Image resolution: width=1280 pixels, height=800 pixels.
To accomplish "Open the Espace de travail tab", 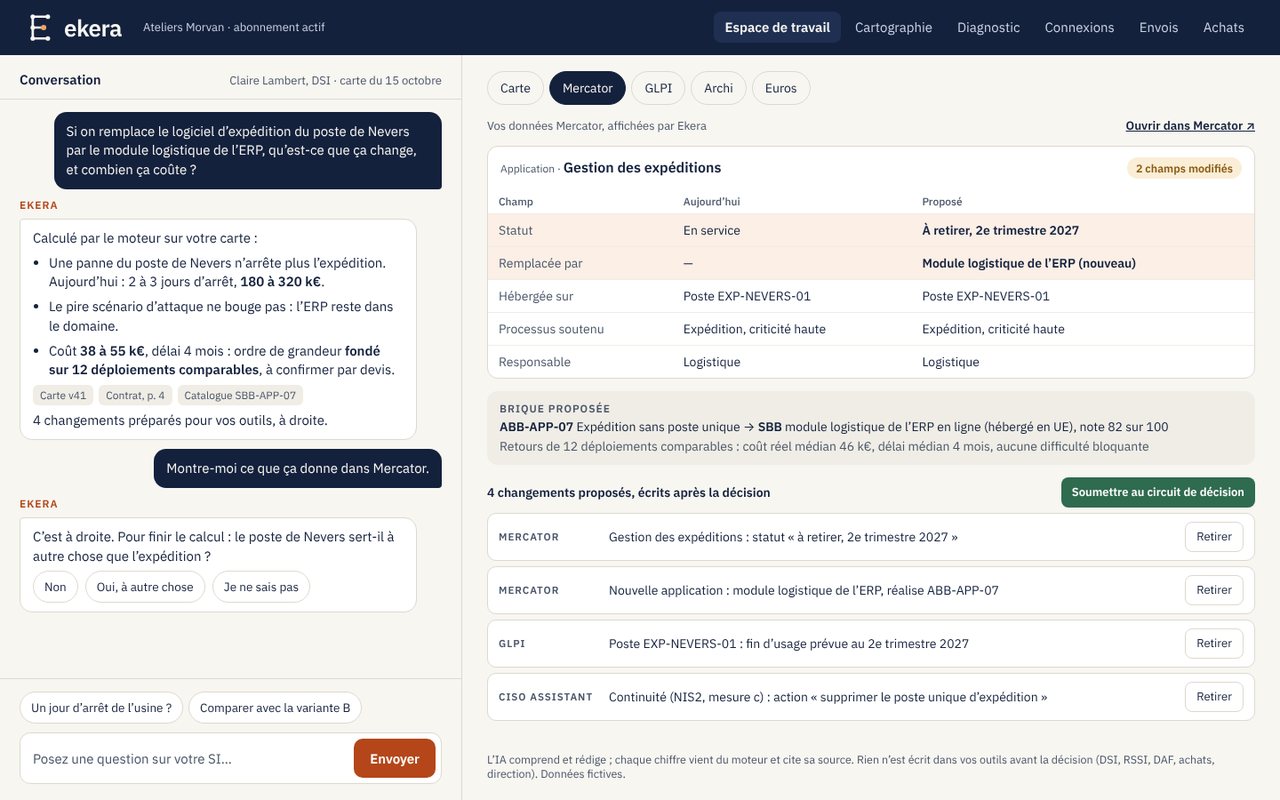I will (x=777, y=27).
